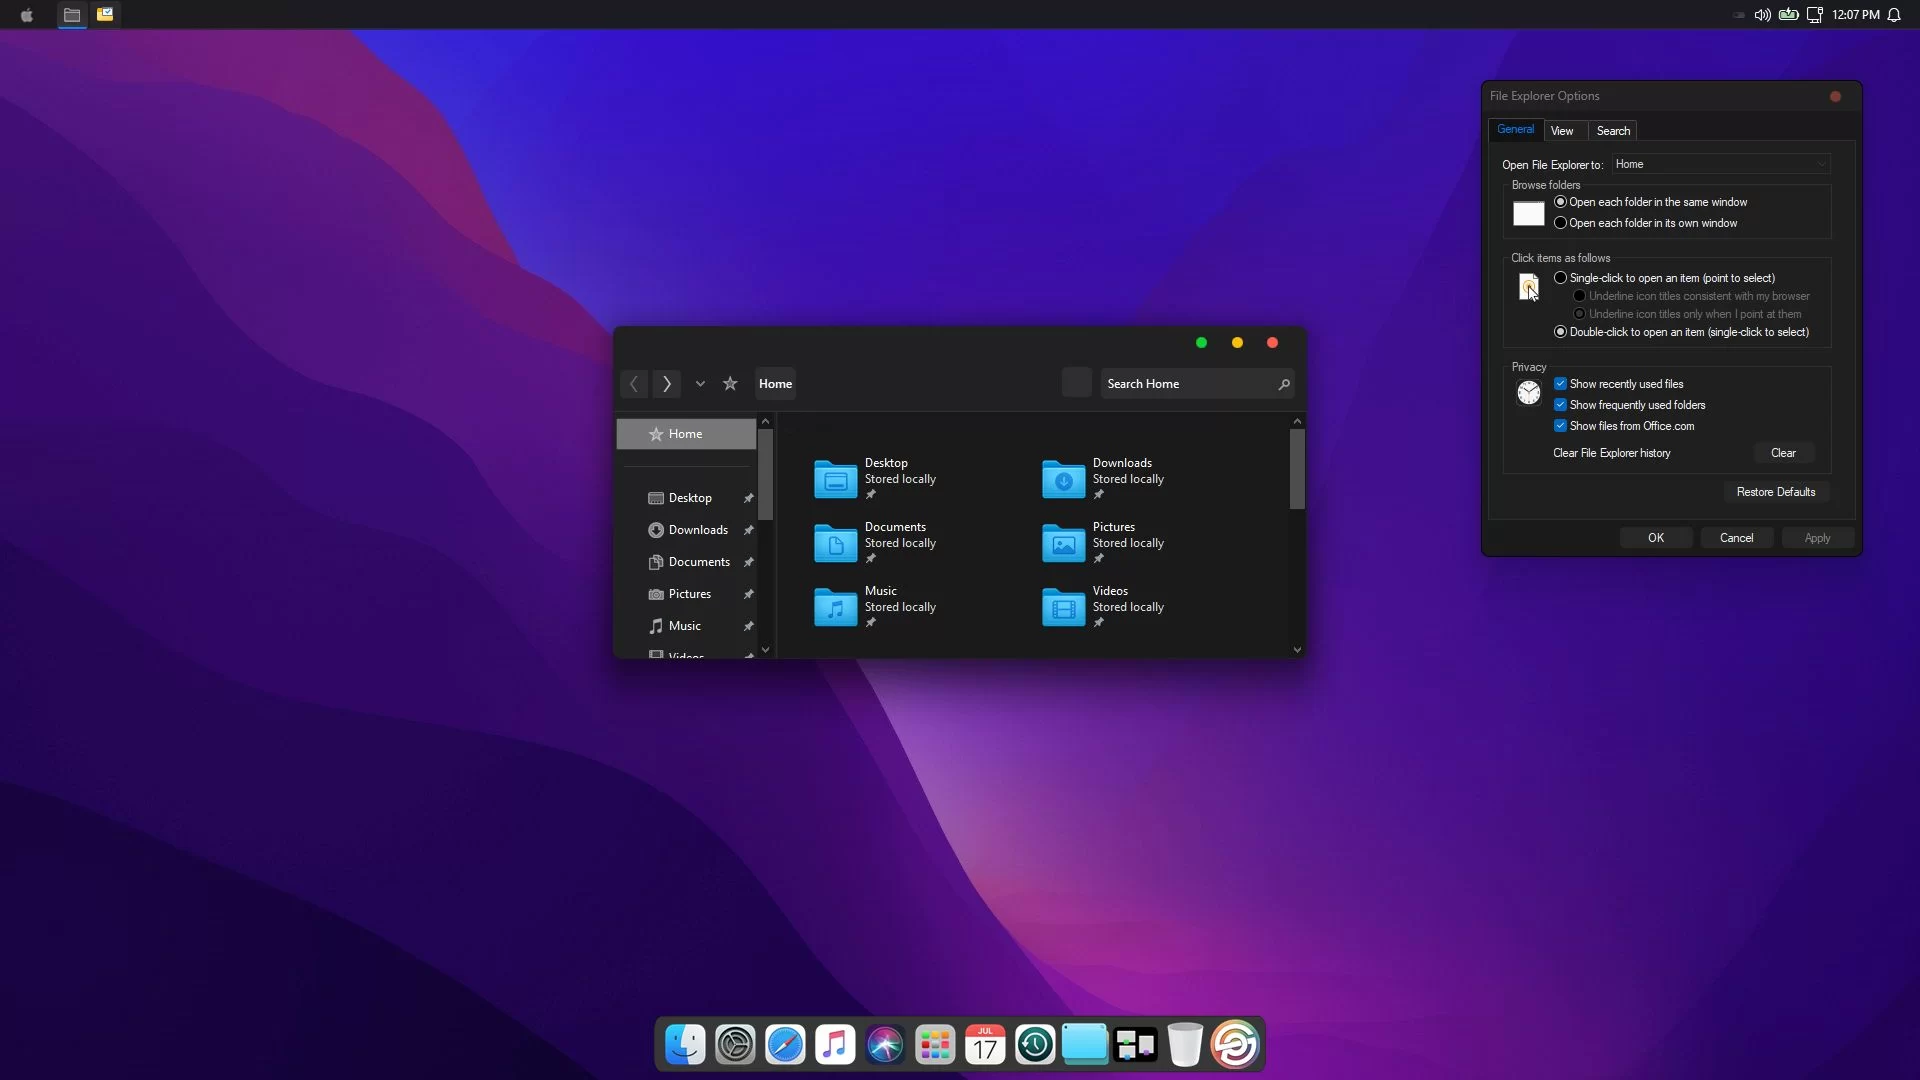Click the search magnifier icon
Screen dimensions: 1920x1080
(x=1284, y=384)
